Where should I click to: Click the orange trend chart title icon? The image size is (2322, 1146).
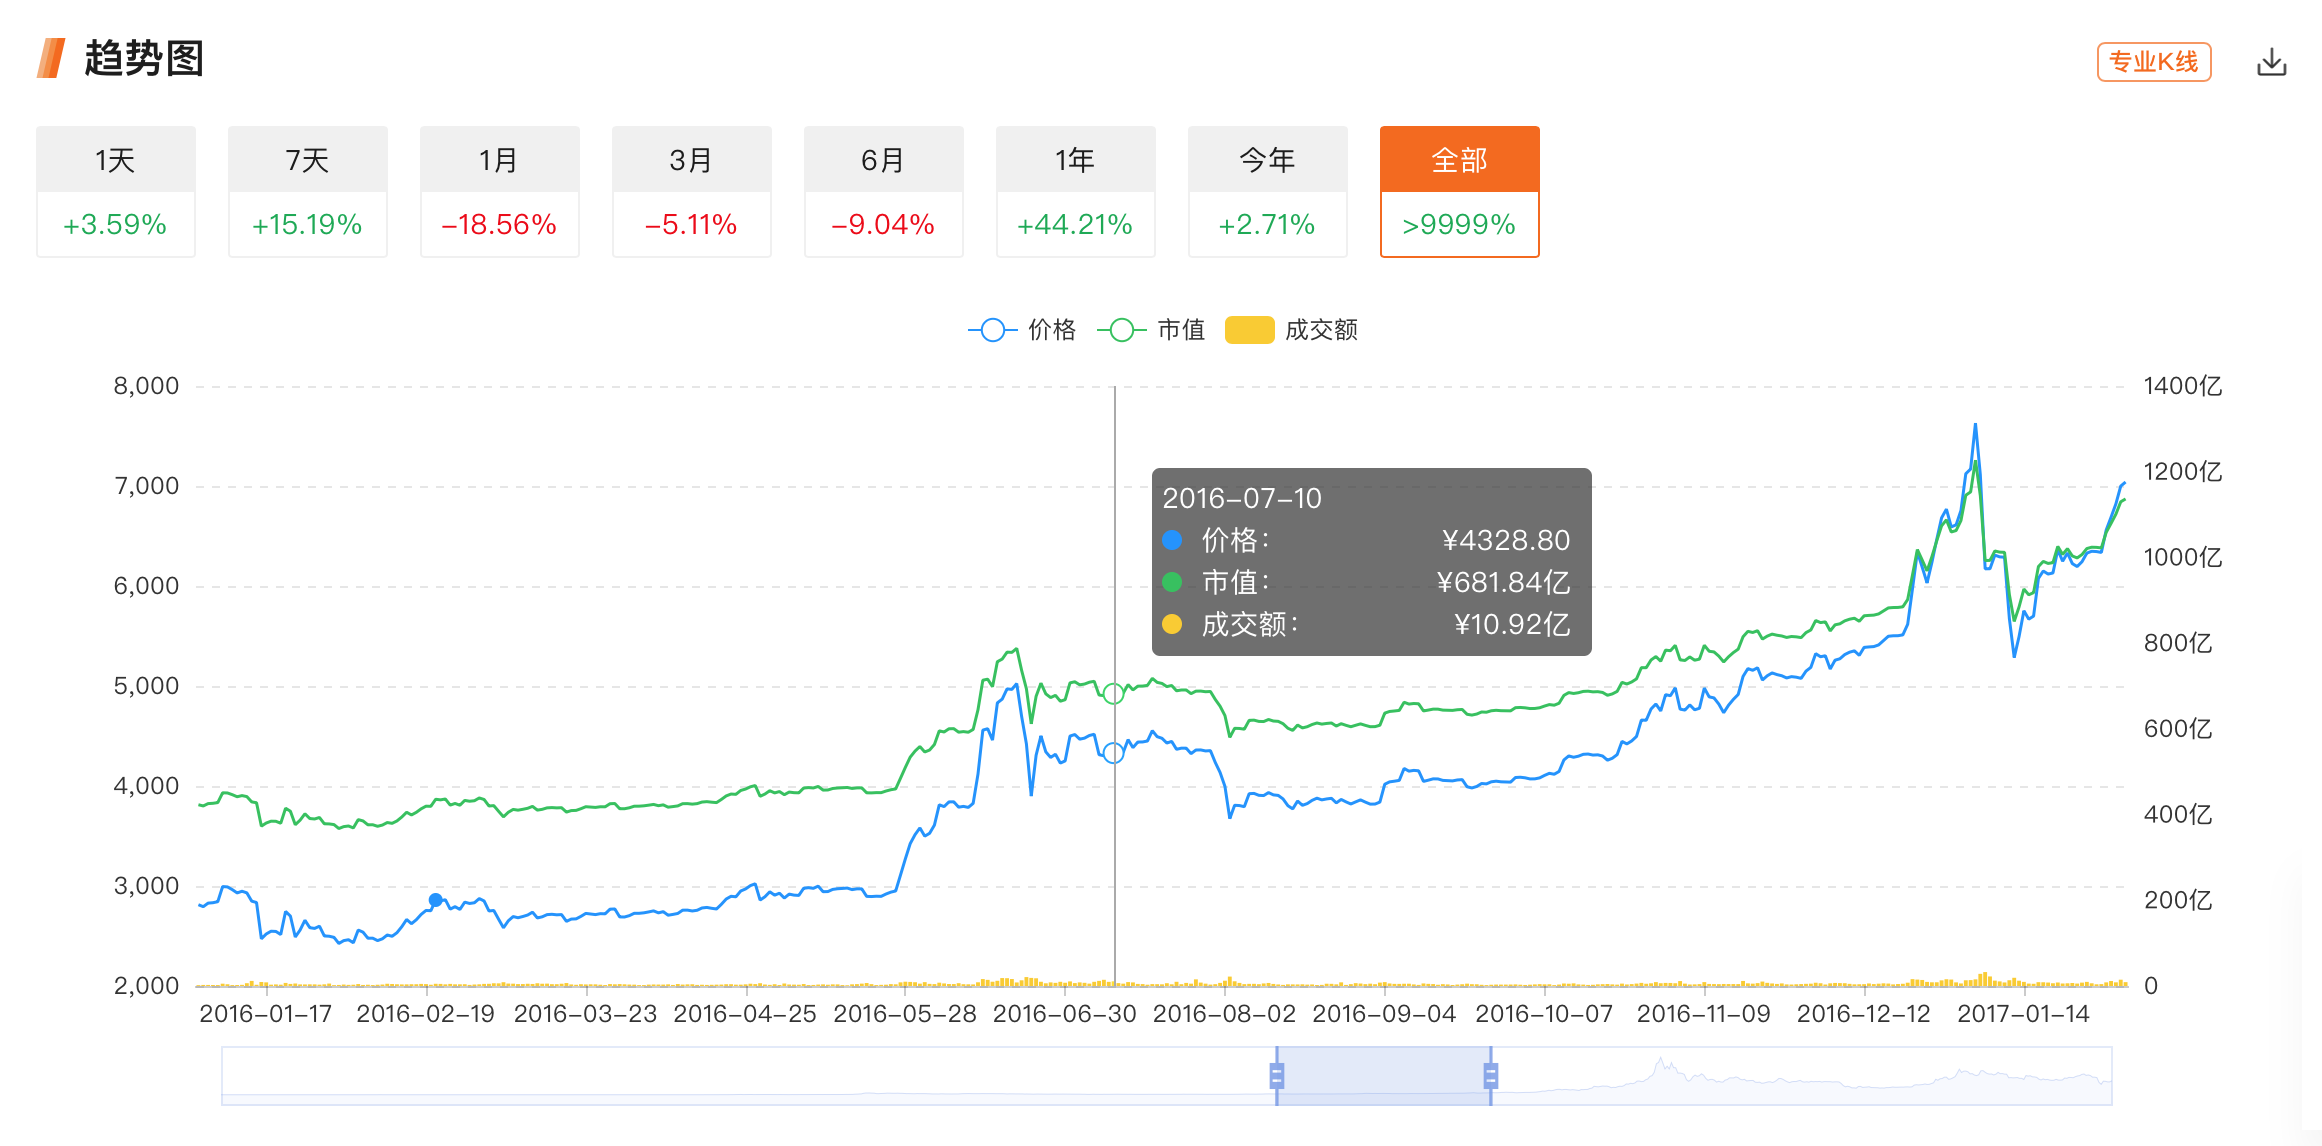(x=51, y=59)
